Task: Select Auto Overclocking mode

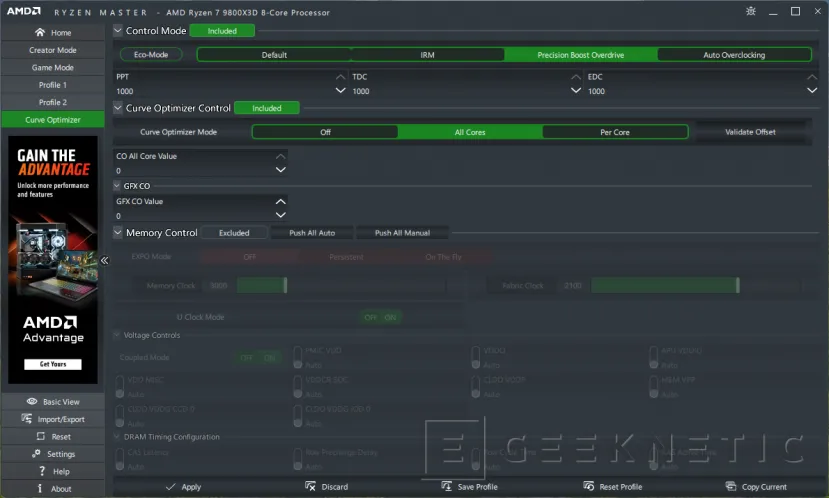Action: pyautogui.click(x=734, y=54)
